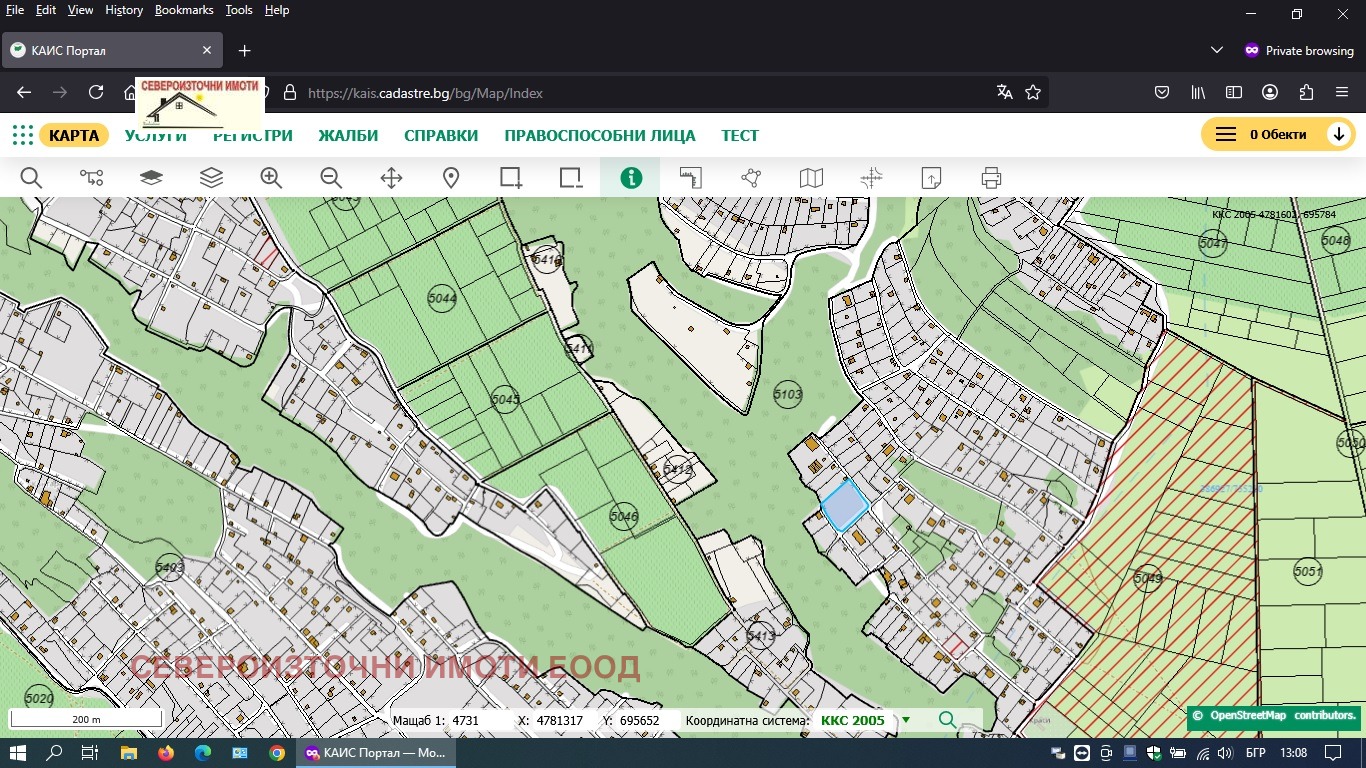The width and height of the screenshot is (1366, 768).
Task: Open Firefox list all tabs chevron
Action: coord(1217,50)
